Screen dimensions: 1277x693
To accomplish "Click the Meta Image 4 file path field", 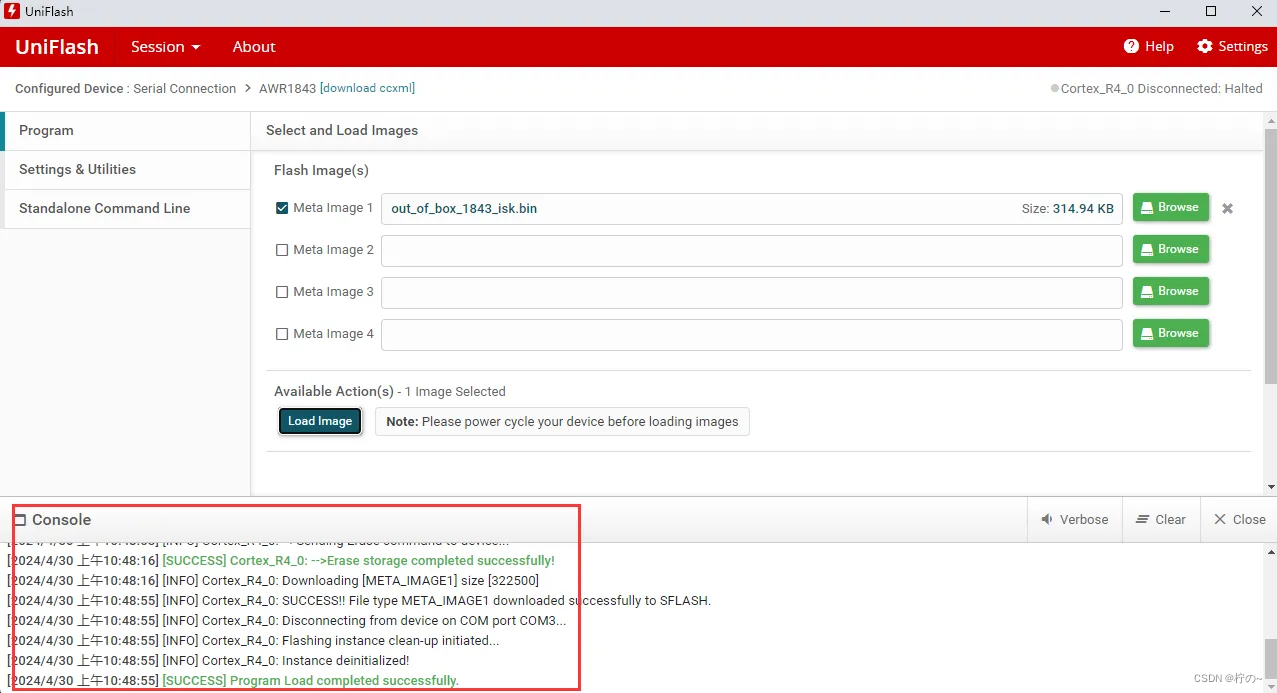I will (751, 334).
